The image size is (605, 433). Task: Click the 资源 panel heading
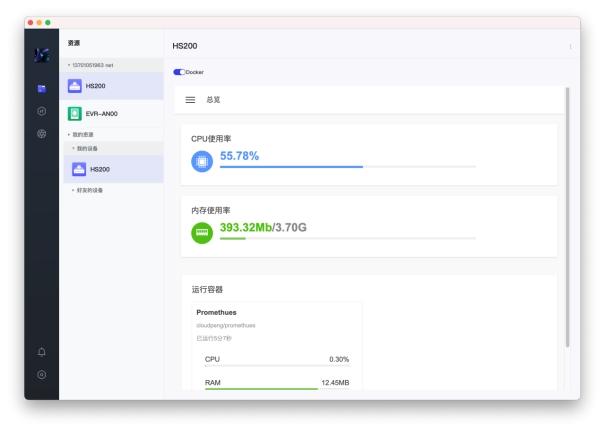[x=74, y=43]
